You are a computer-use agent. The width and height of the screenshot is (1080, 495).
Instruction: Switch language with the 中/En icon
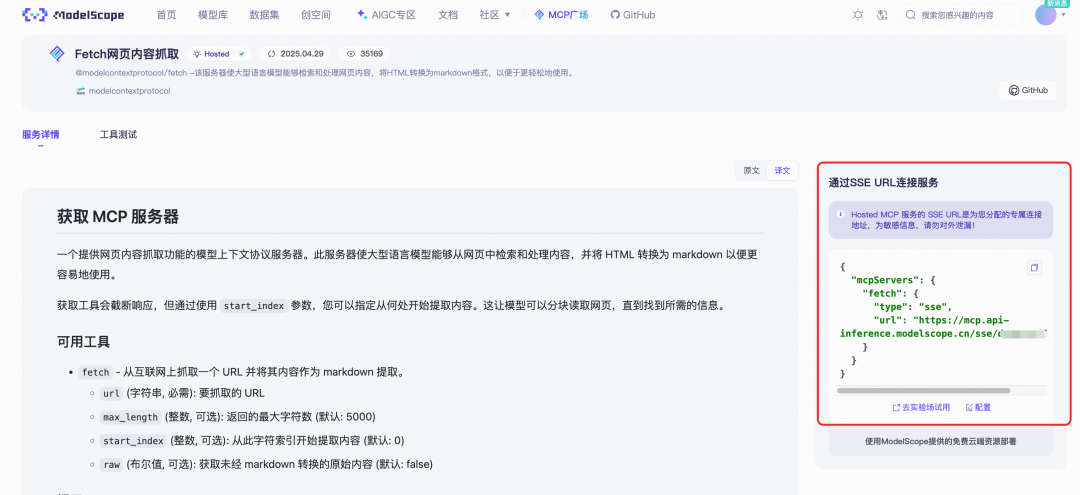pyautogui.click(x=882, y=14)
